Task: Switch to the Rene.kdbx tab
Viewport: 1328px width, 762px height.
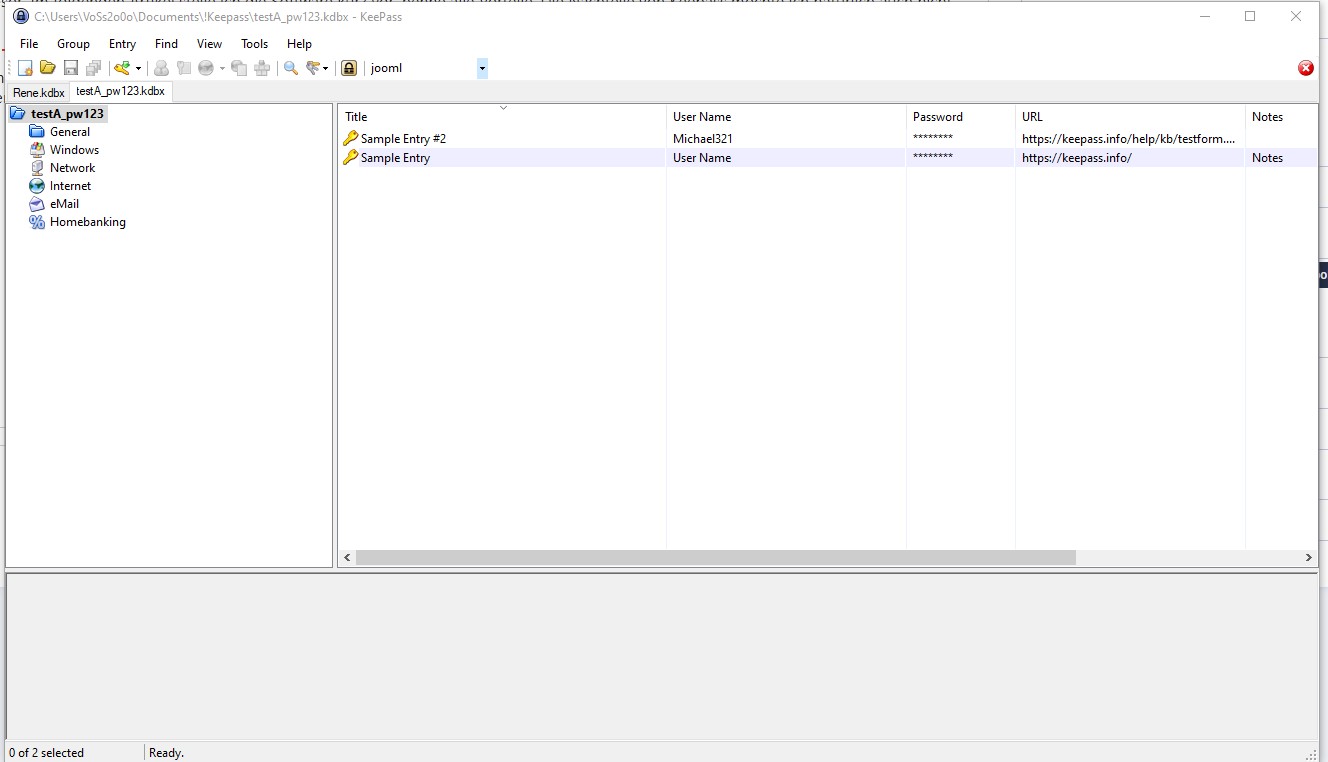Action: pyautogui.click(x=39, y=93)
